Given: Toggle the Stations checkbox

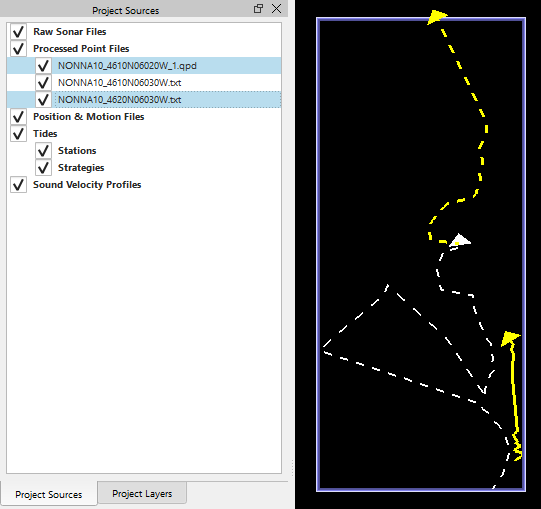Looking at the screenshot, I should (x=43, y=150).
